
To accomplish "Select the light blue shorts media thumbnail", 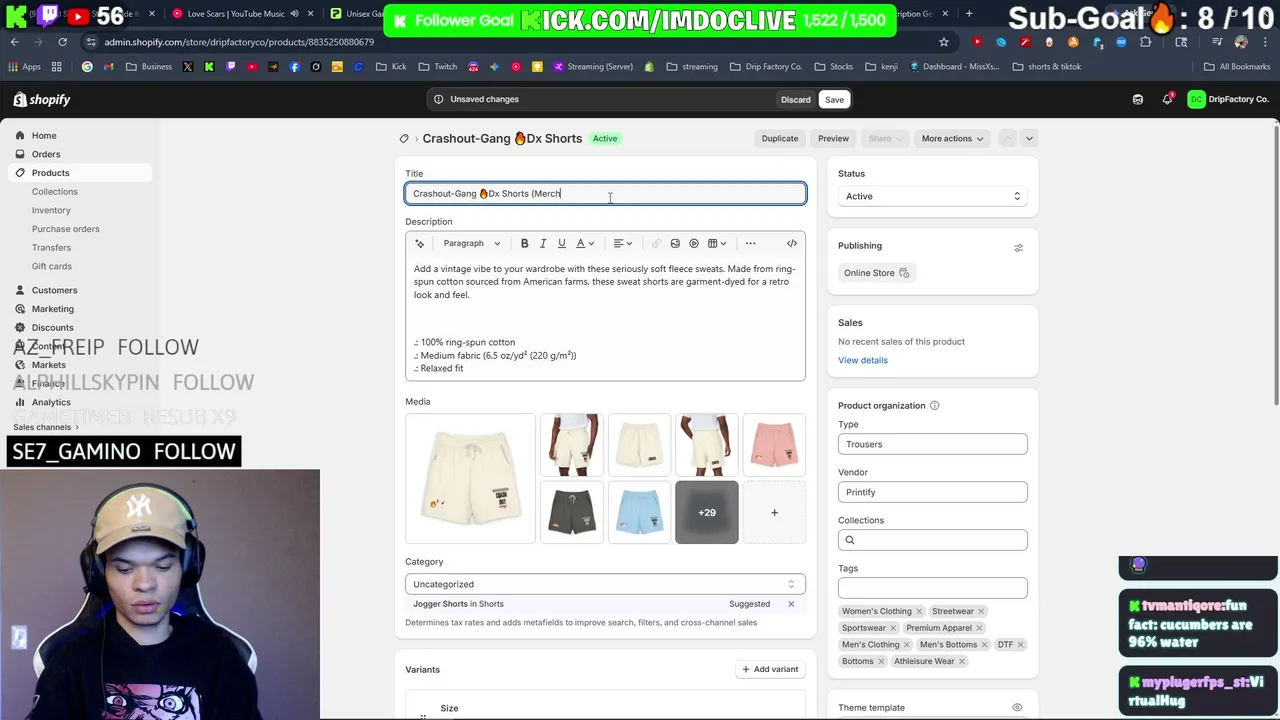I will [639, 512].
